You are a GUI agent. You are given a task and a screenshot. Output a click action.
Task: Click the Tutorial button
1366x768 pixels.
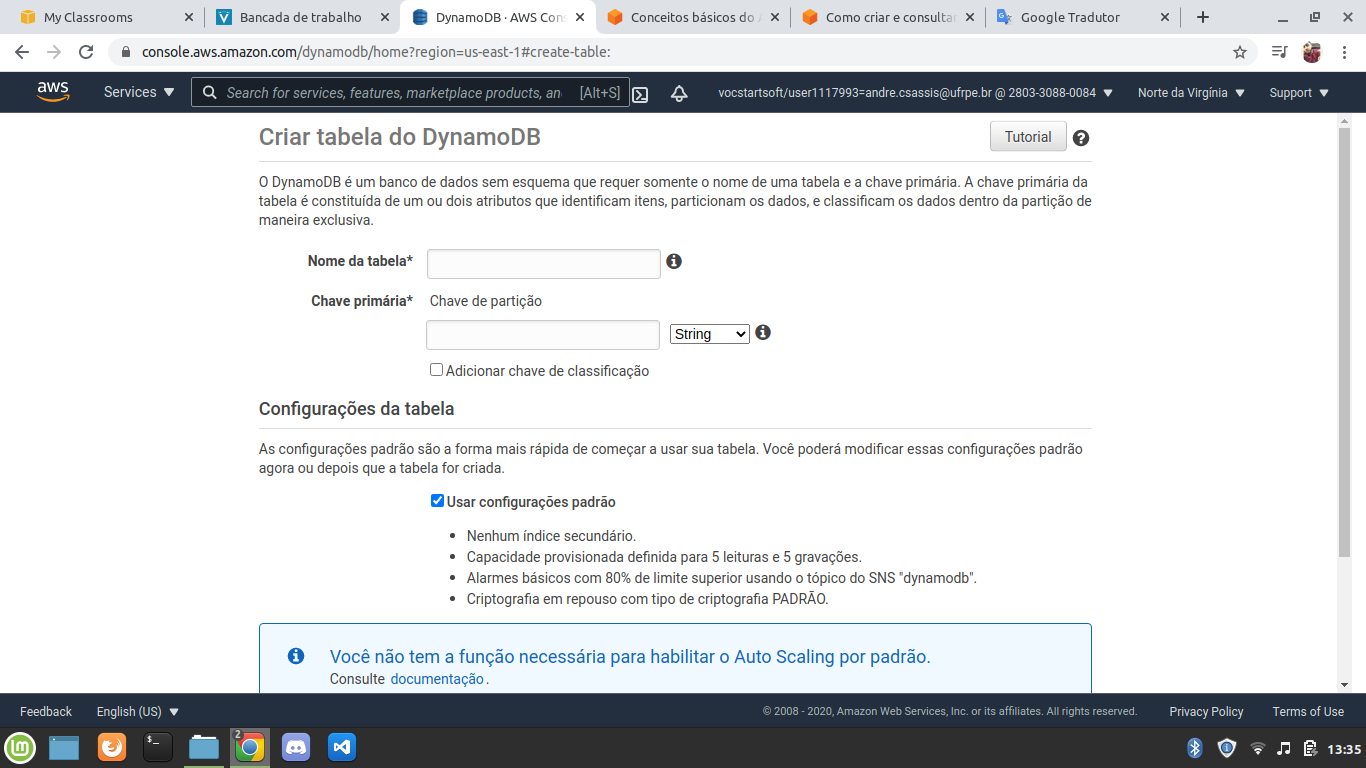[1028, 137]
